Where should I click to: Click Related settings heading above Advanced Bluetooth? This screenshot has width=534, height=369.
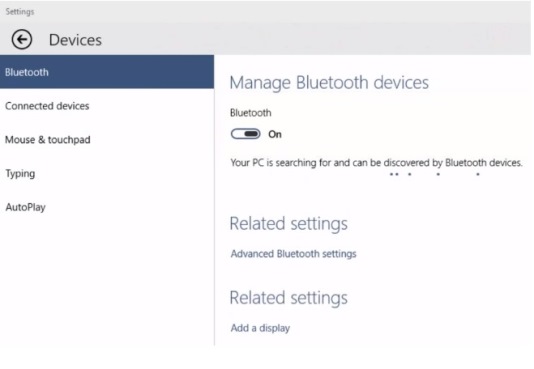(x=289, y=224)
